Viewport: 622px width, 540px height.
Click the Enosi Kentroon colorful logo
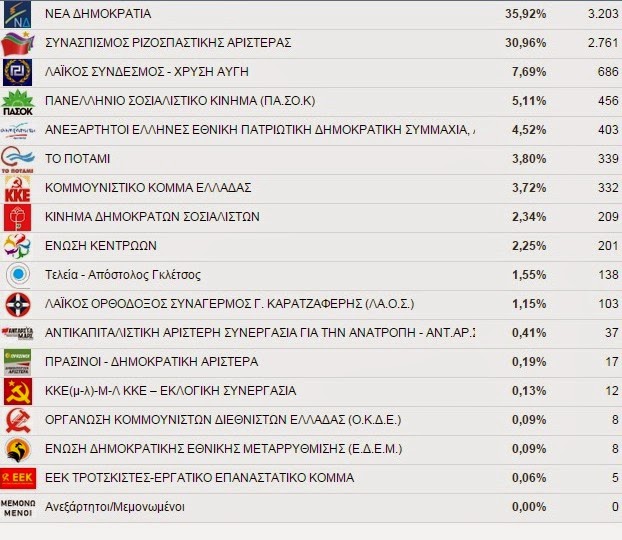click(18, 246)
